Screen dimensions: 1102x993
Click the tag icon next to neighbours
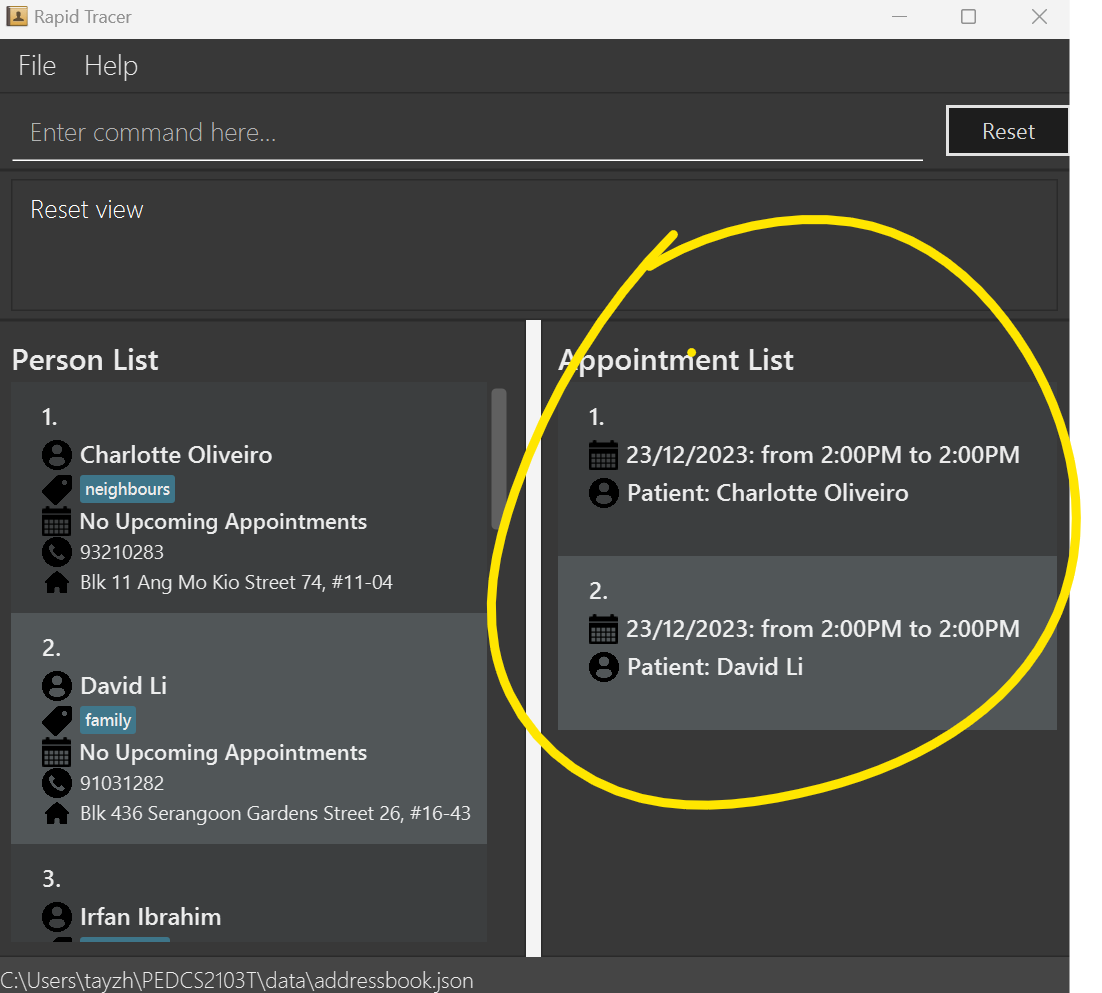57,489
